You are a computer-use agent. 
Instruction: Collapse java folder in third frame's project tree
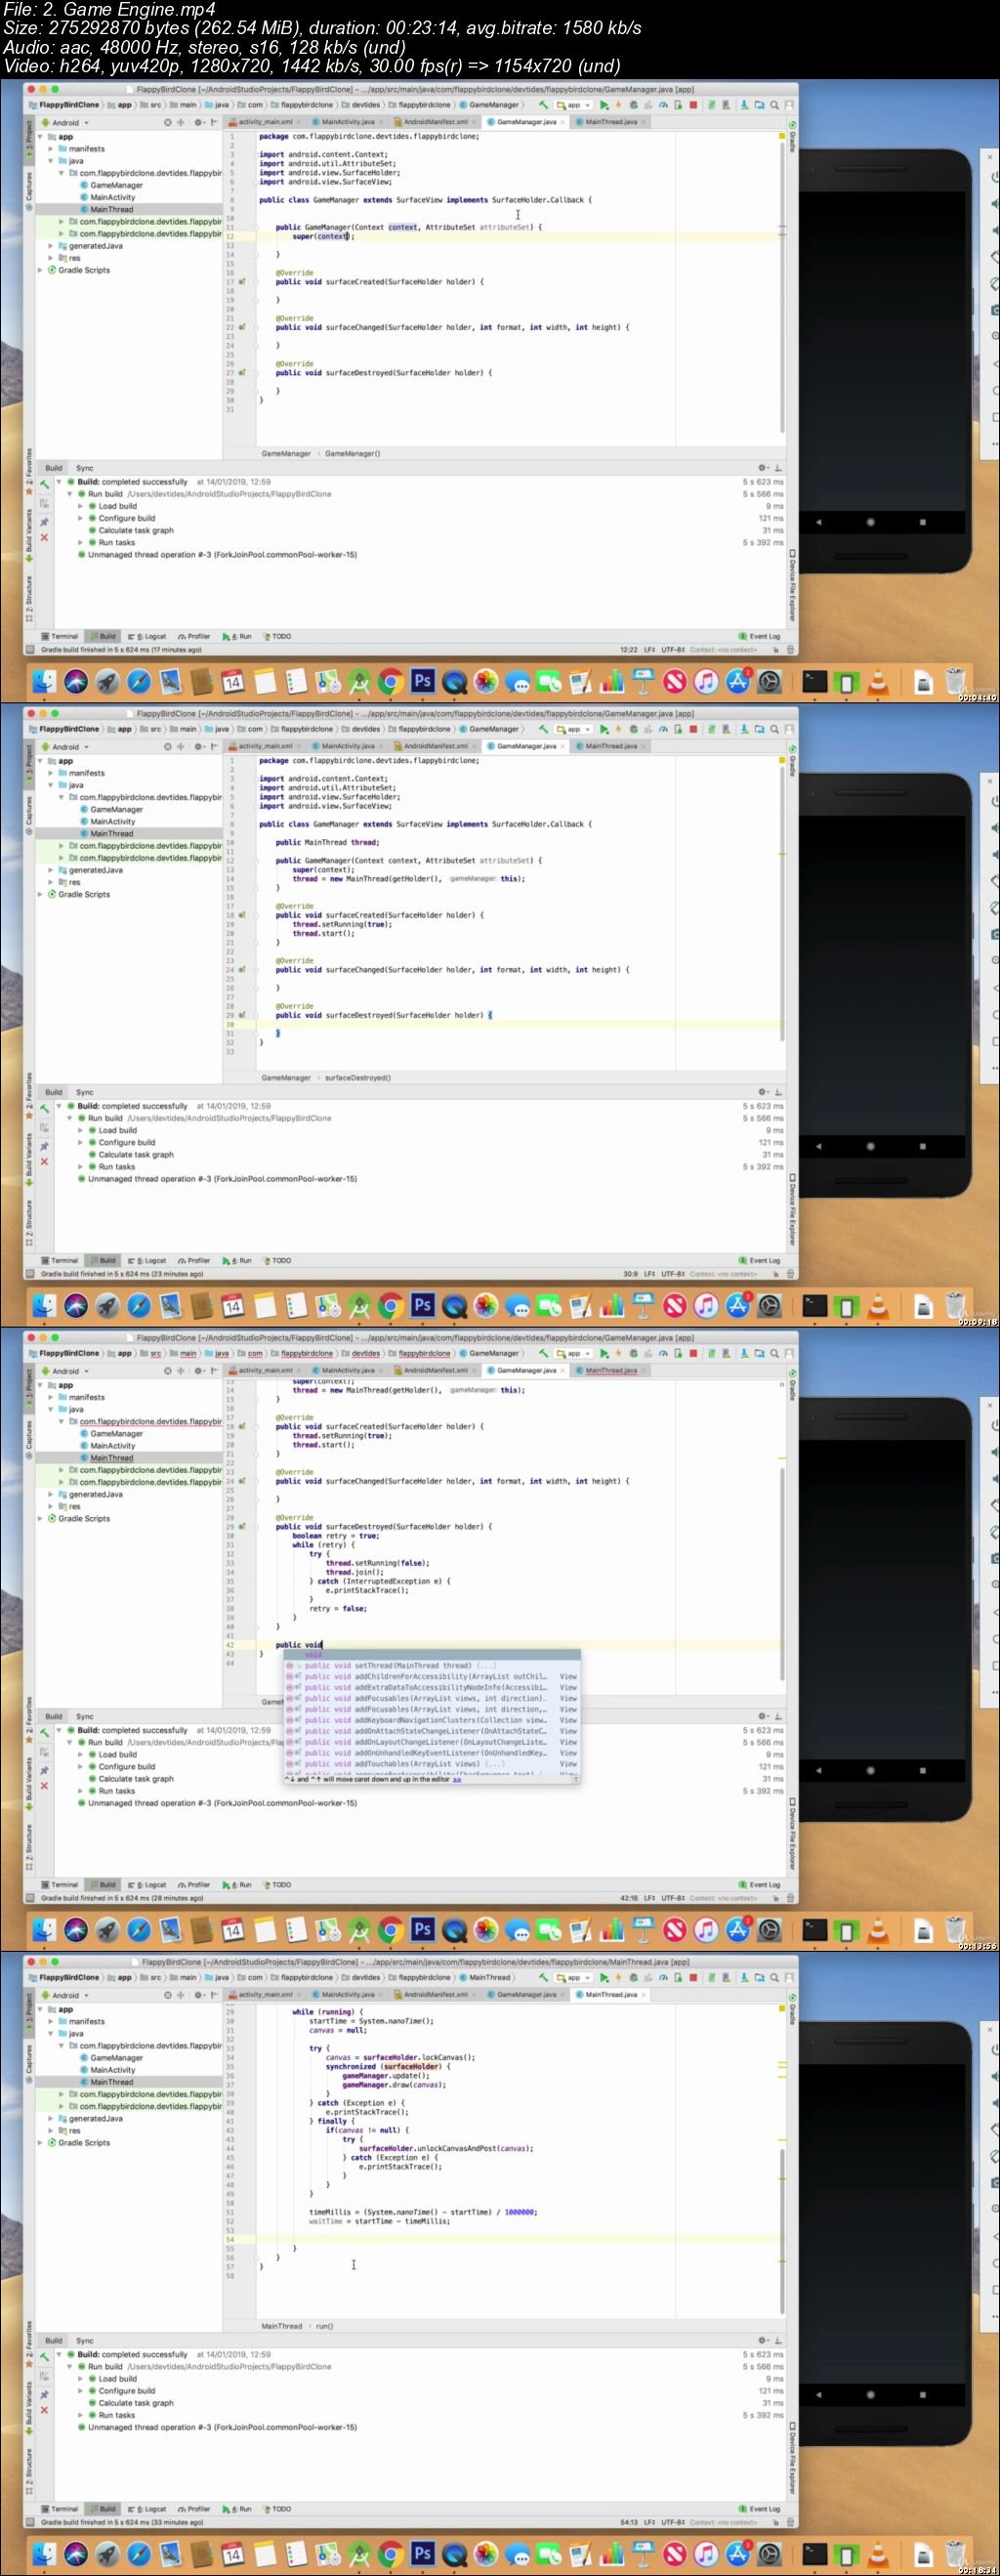[51, 1409]
